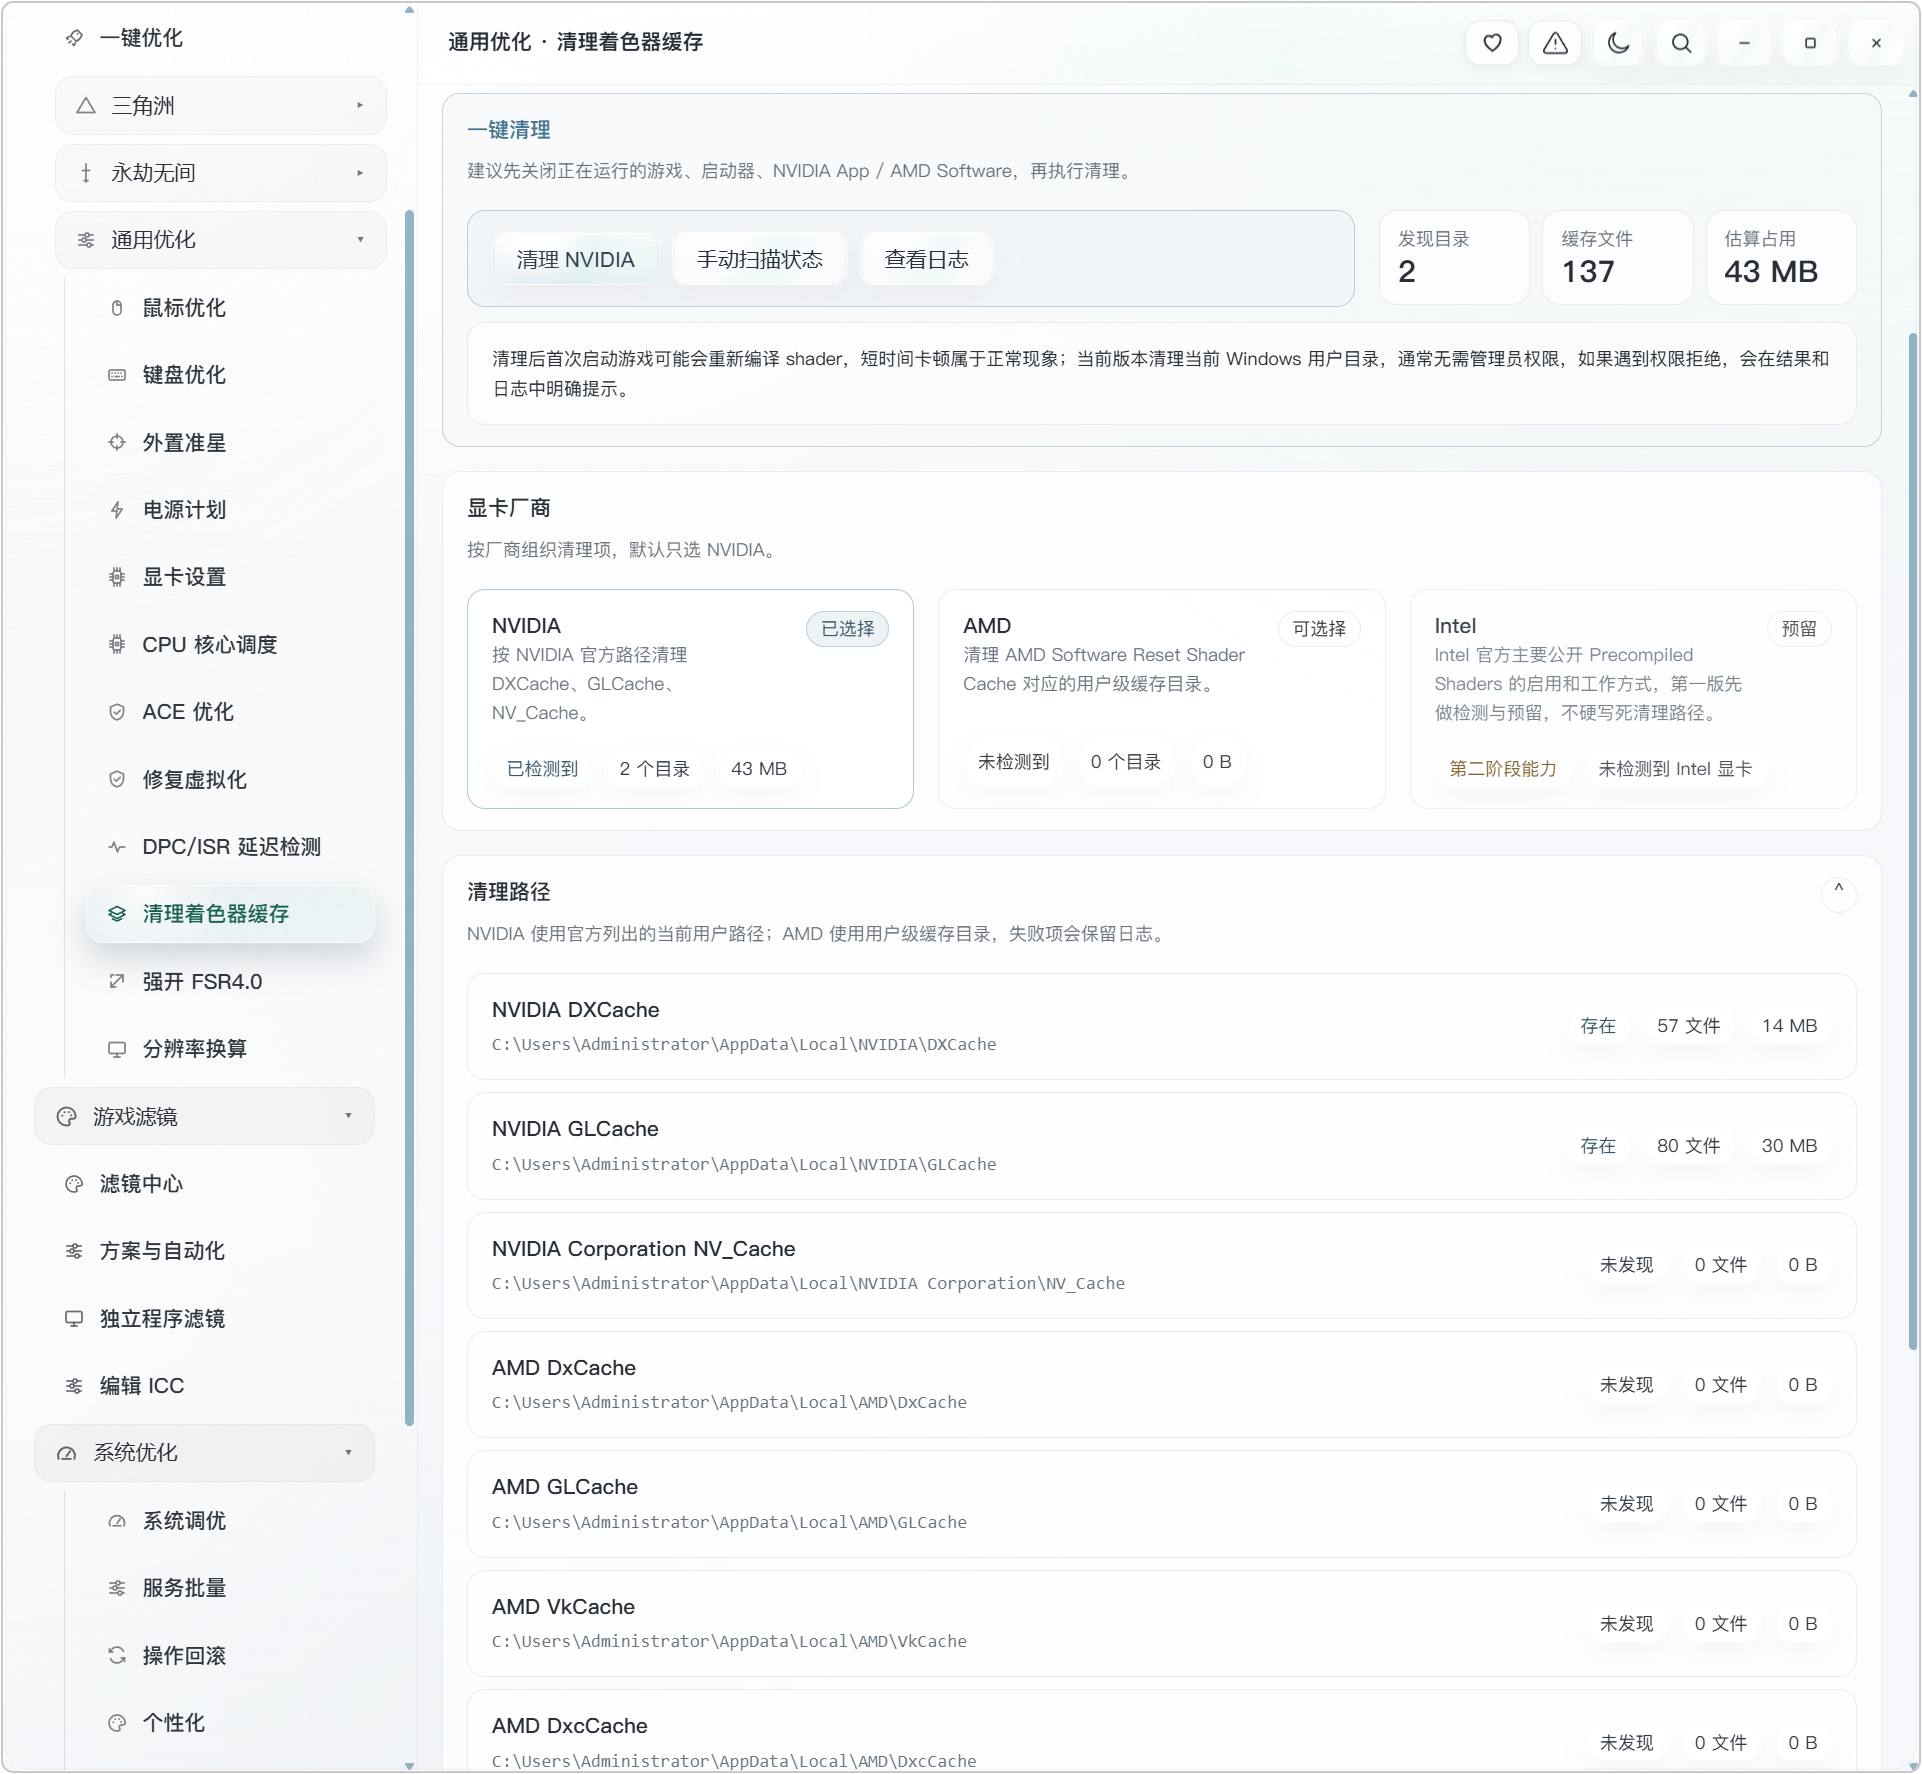The height and width of the screenshot is (1774, 1922).
Task: Go to 显卡设置 page
Action: (x=230, y=577)
